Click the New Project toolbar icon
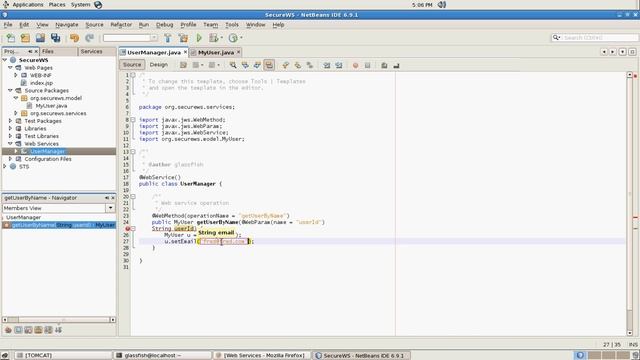640x360 pixels. point(25,38)
